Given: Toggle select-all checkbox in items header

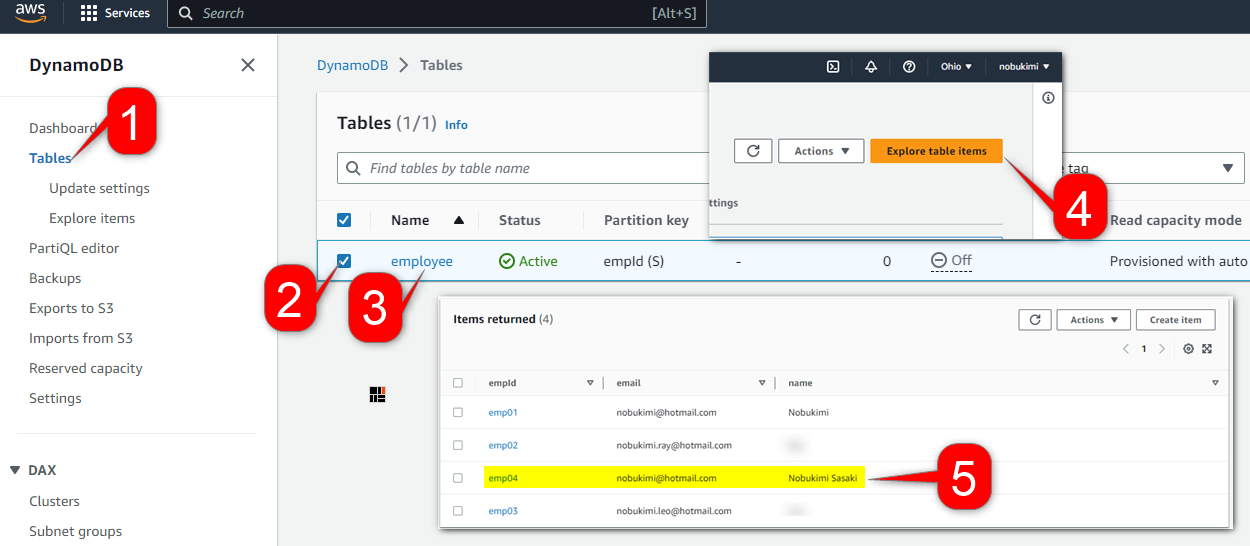Looking at the screenshot, I should [x=458, y=383].
